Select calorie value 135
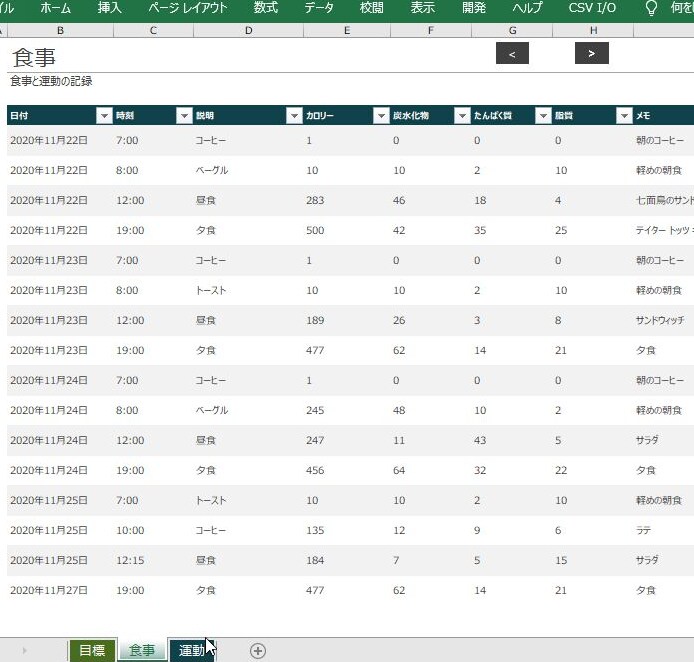The height and width of the screenshot is (662, 694). (315, 531)
